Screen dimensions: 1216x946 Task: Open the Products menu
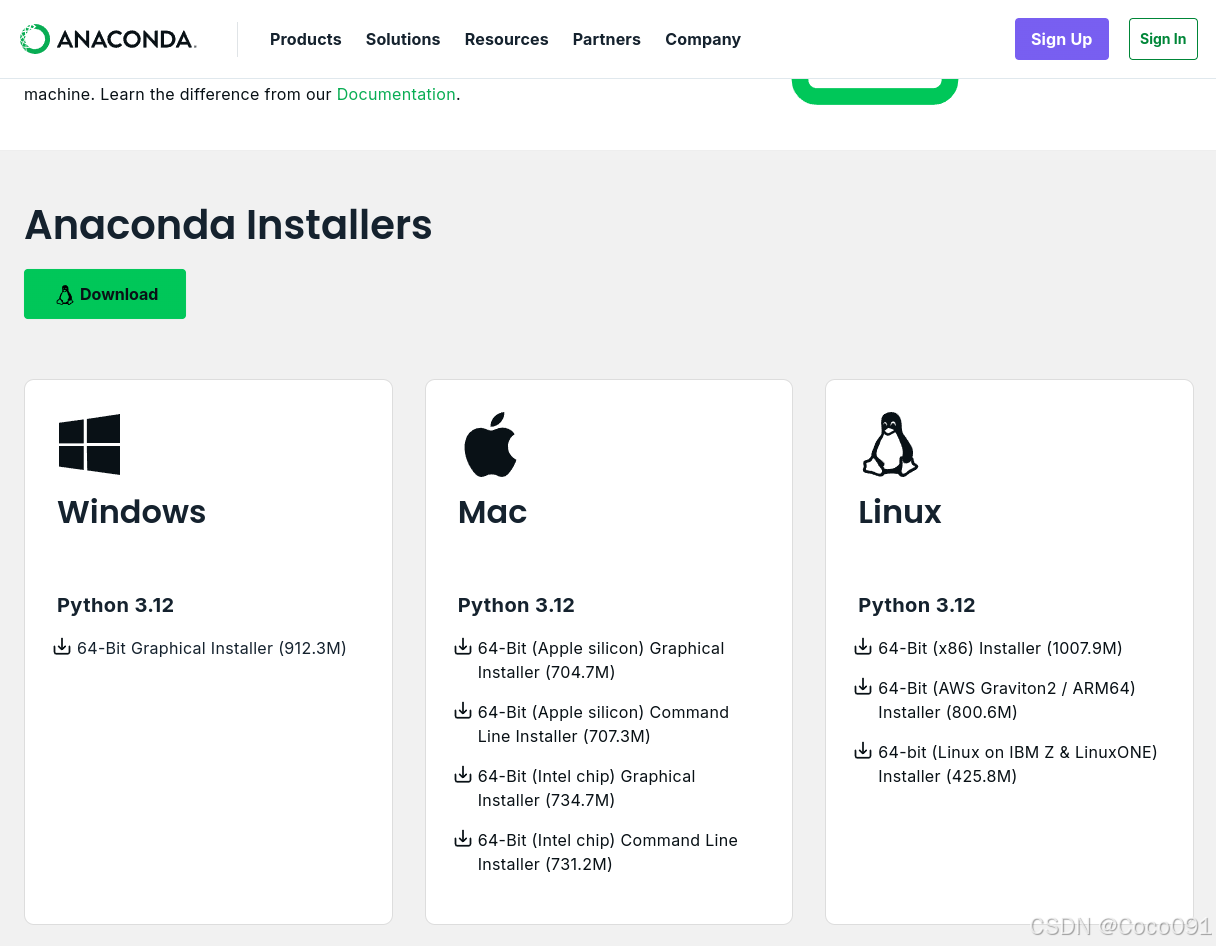click(x=306, y=39)
